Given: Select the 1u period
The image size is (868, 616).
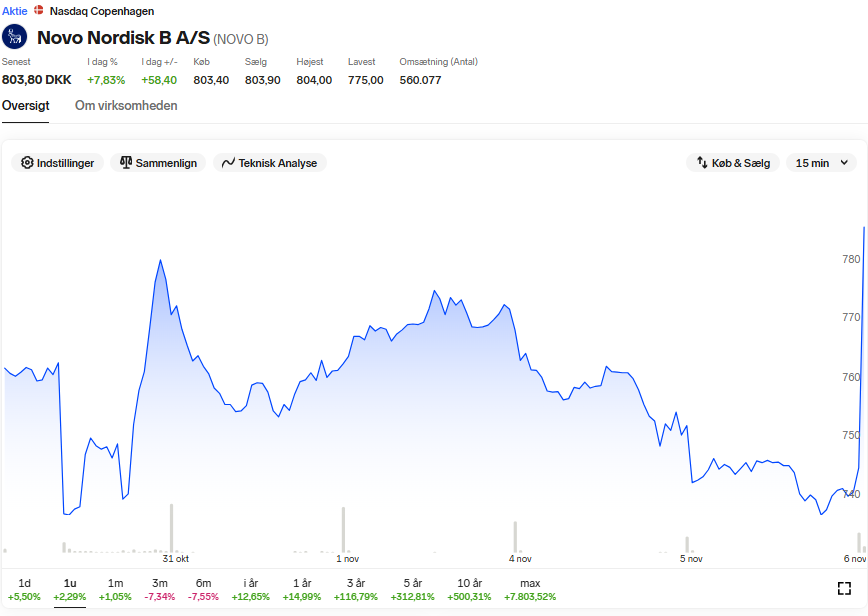Looking at the screenshot, I should click(70, 589).
